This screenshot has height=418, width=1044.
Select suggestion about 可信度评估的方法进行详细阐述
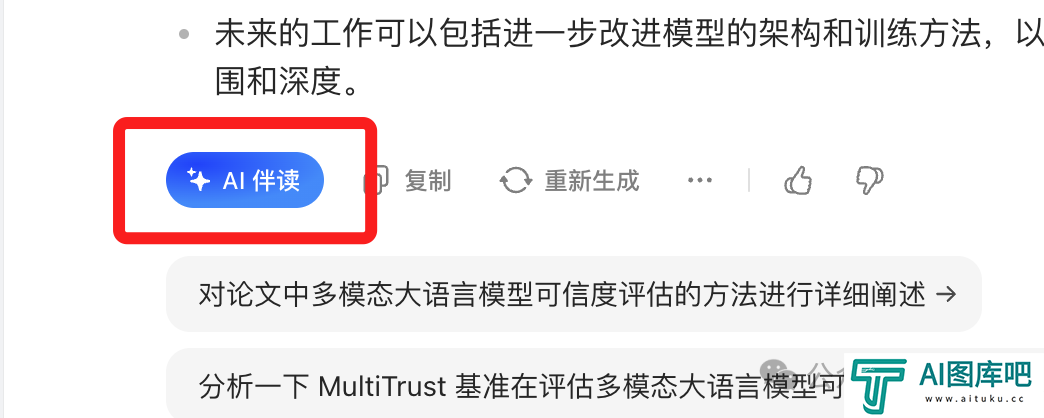pyautogui.click(x=573, y=294)
